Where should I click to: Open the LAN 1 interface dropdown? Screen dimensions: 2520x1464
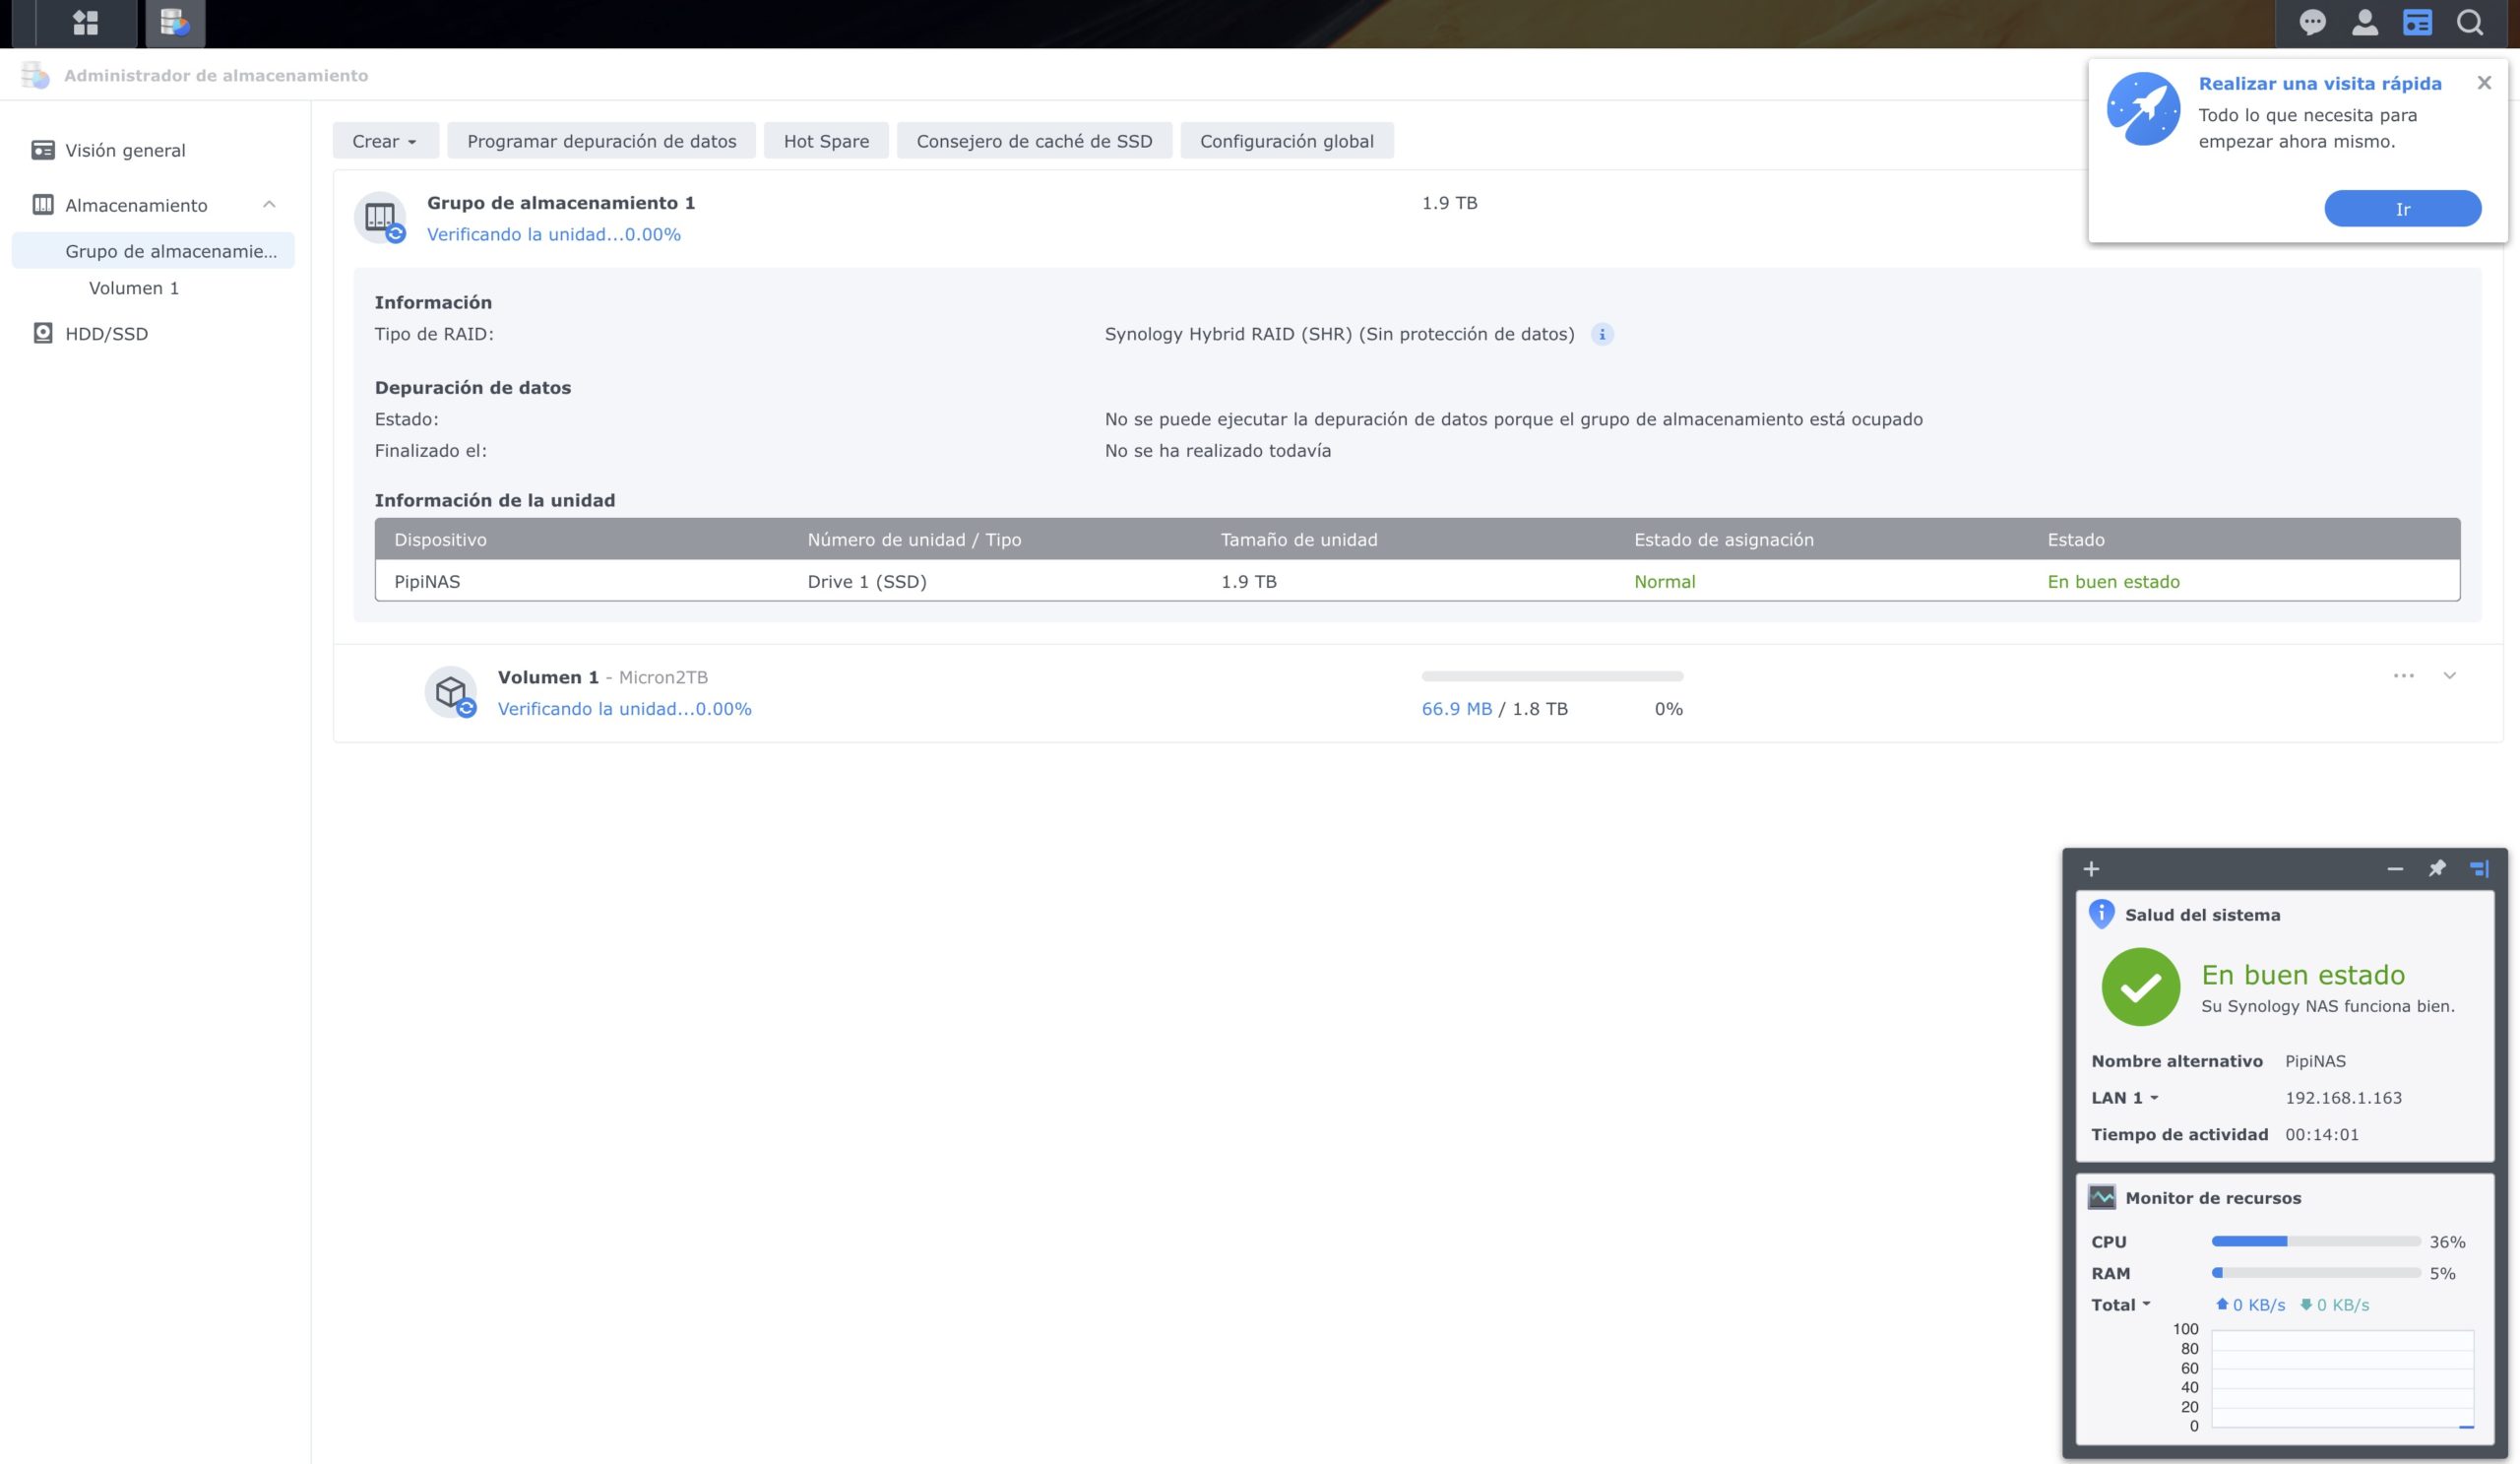point(2124,1098)
